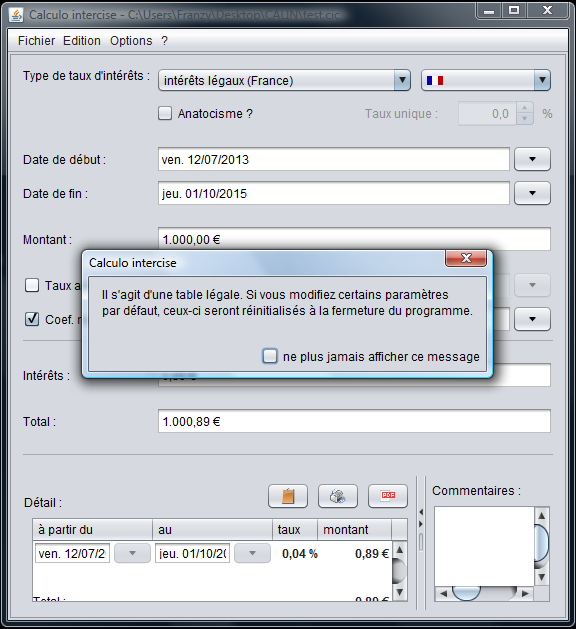Click the Date de fin field
Viewport: 576px width, 629px height.
[x=334, y=193]
